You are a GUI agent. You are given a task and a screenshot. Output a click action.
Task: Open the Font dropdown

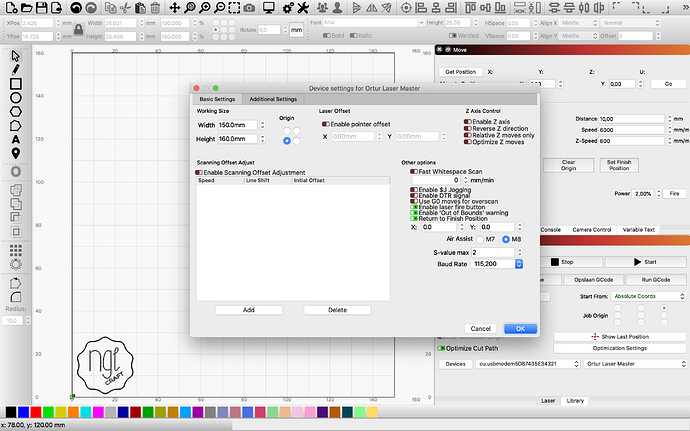(x=374, y=22)
